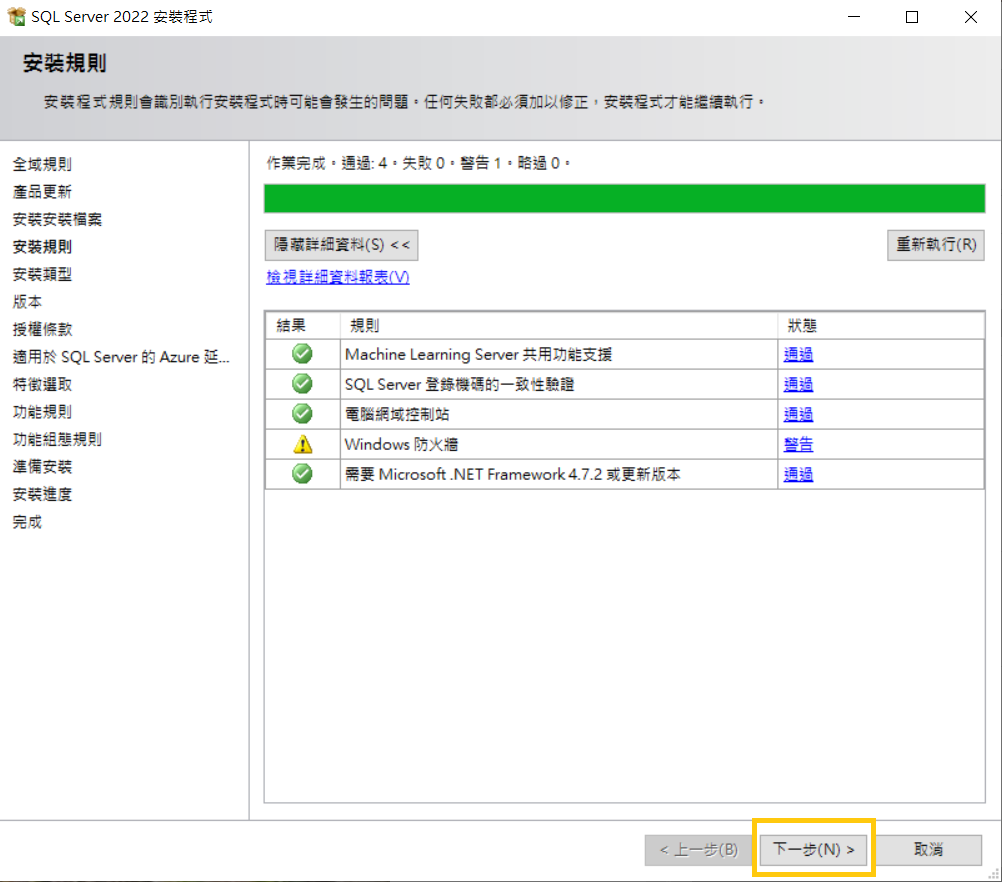Click green check icon for 電腦網域控制站 rule
This screenshot has width=1002, height=882.
click(x=302, y=414)
